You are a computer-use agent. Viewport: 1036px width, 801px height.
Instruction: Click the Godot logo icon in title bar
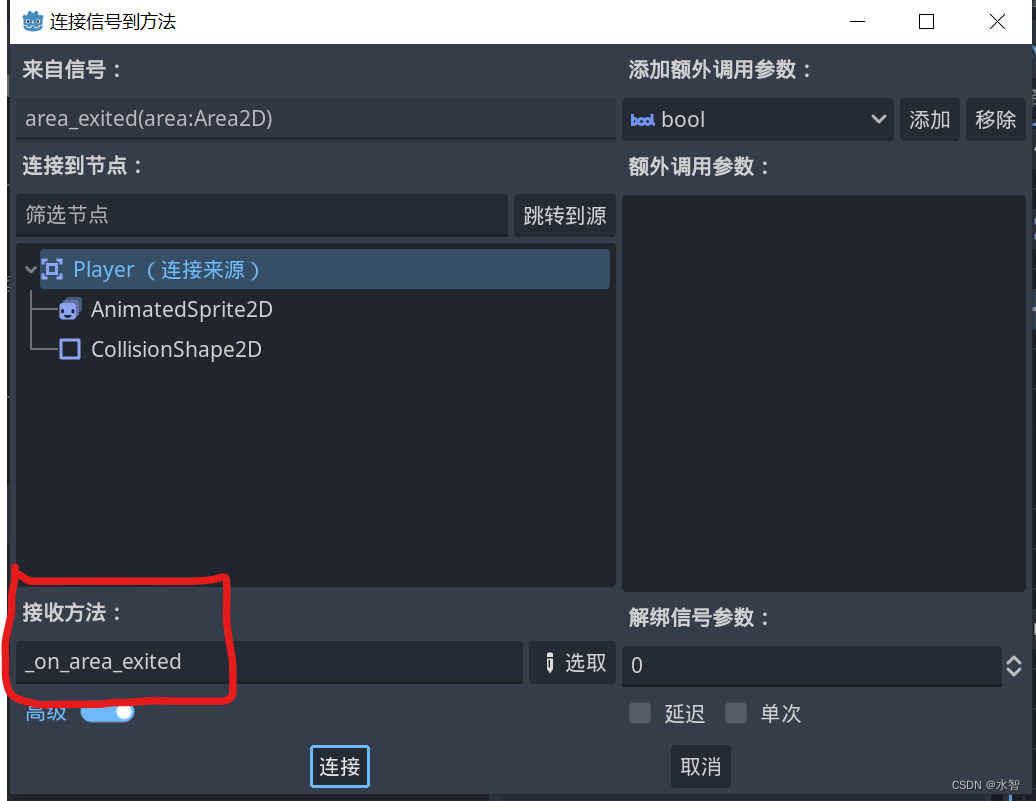point(32,21)
